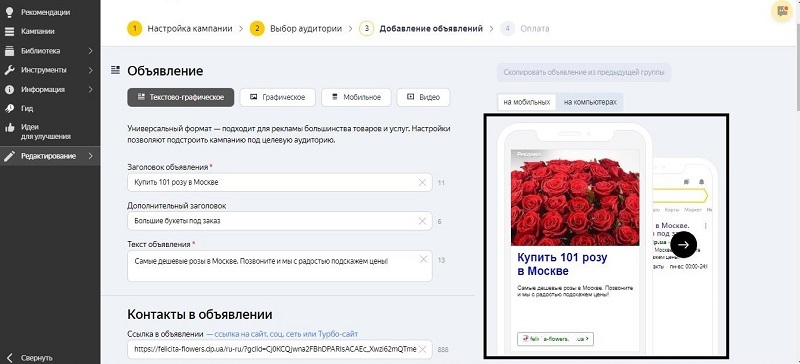The image size is (800, 364).
Task: Select Мобильное ad format
Action: (356, 97)
